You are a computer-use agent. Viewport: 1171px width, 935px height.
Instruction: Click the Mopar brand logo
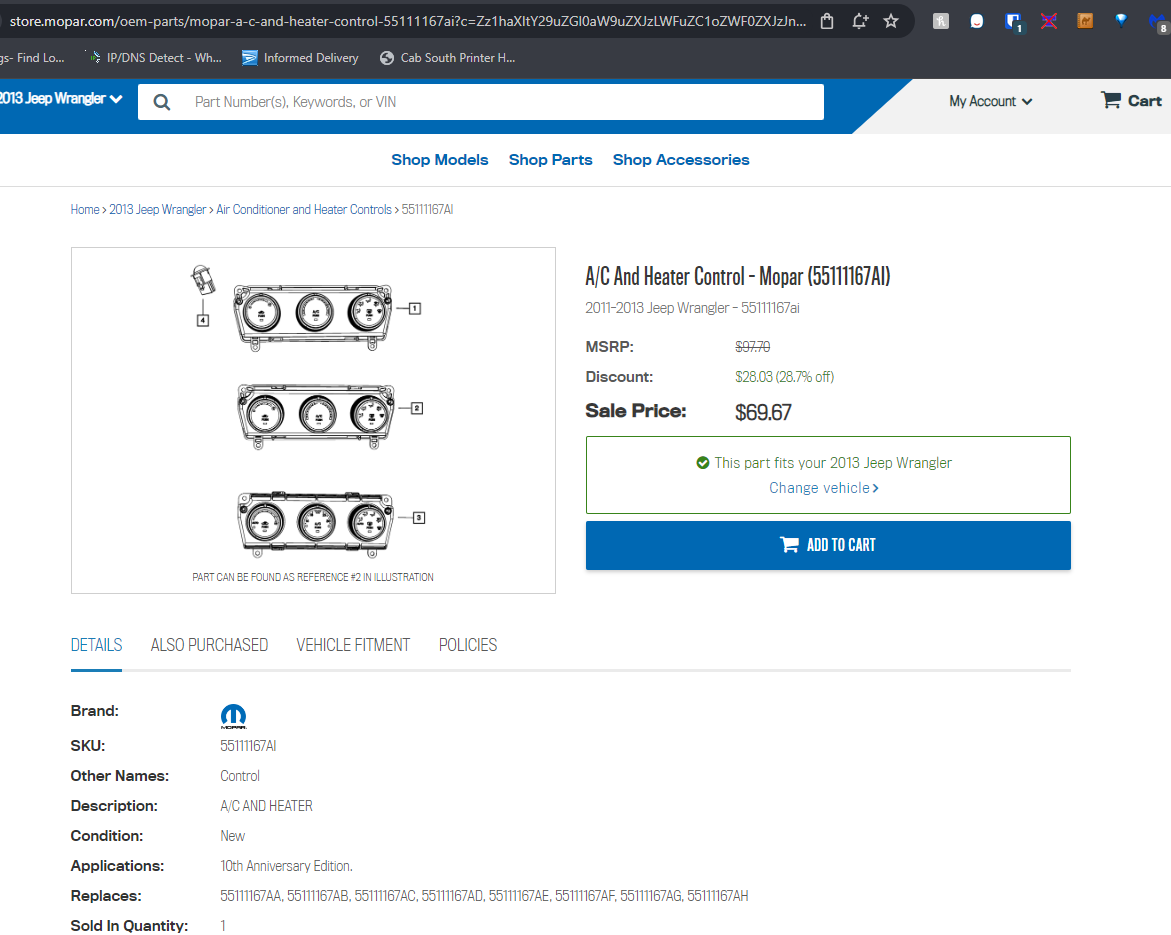233,716
